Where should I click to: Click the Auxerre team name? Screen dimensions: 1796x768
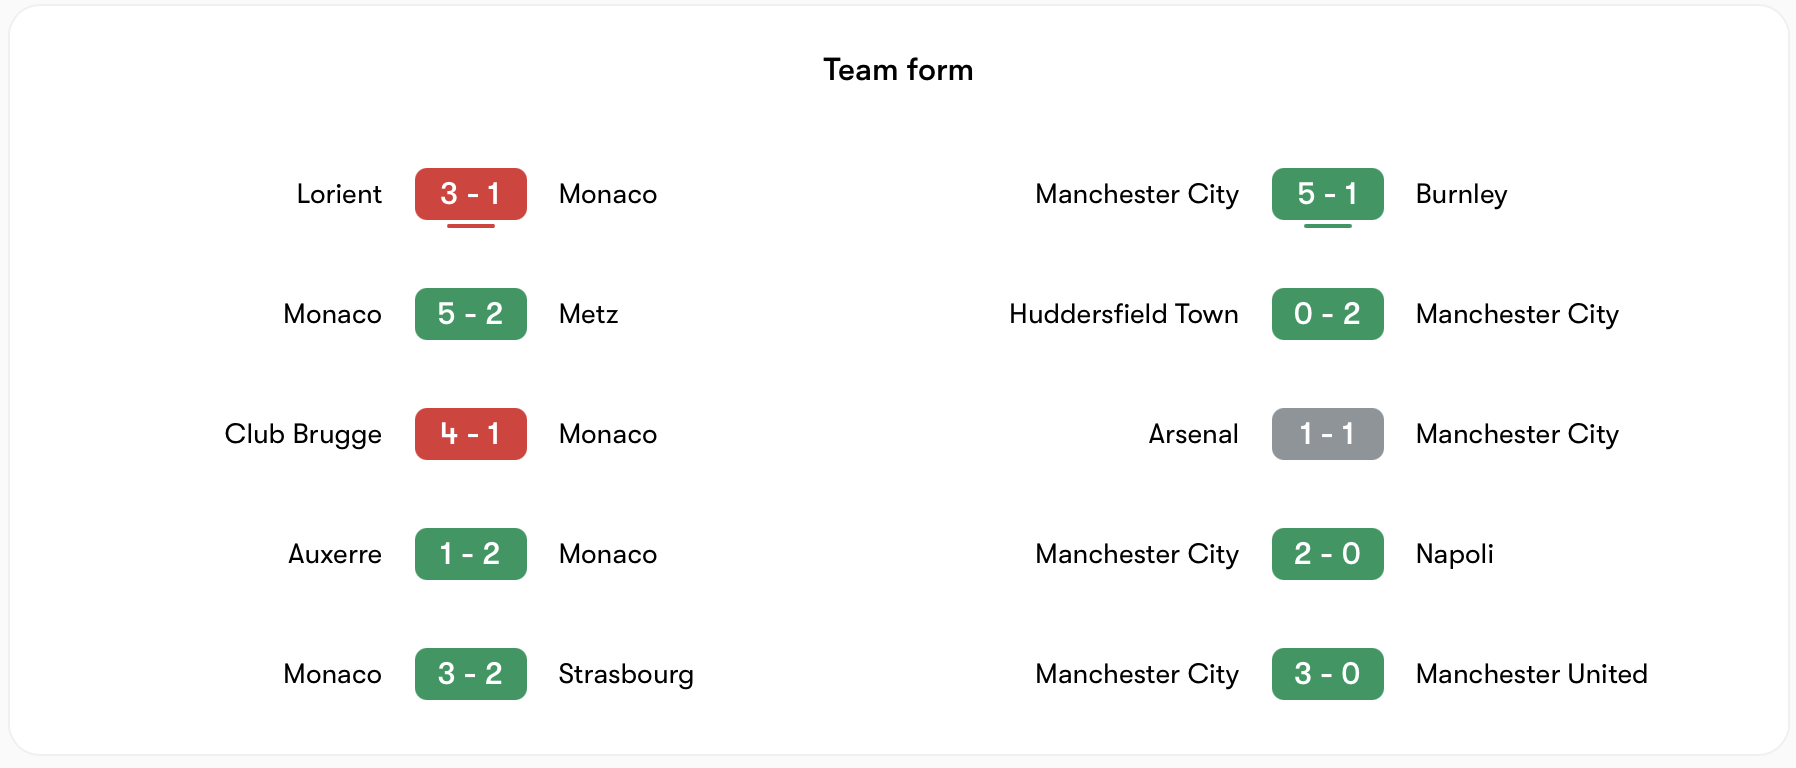(335, 554)
